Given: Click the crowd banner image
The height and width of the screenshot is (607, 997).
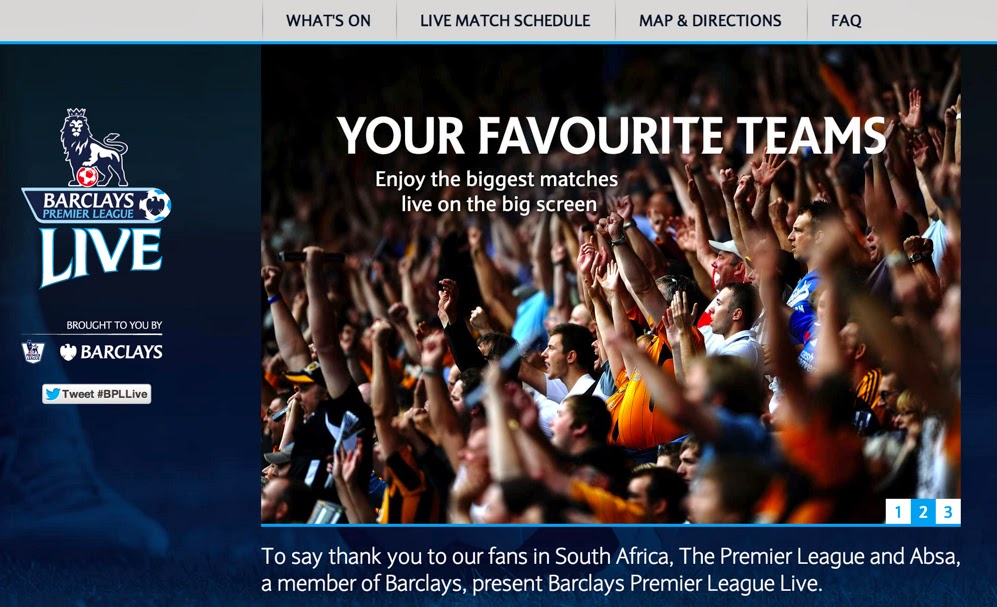Looking at the screenshot, I should pyautogui.click(x=610, y=284).
